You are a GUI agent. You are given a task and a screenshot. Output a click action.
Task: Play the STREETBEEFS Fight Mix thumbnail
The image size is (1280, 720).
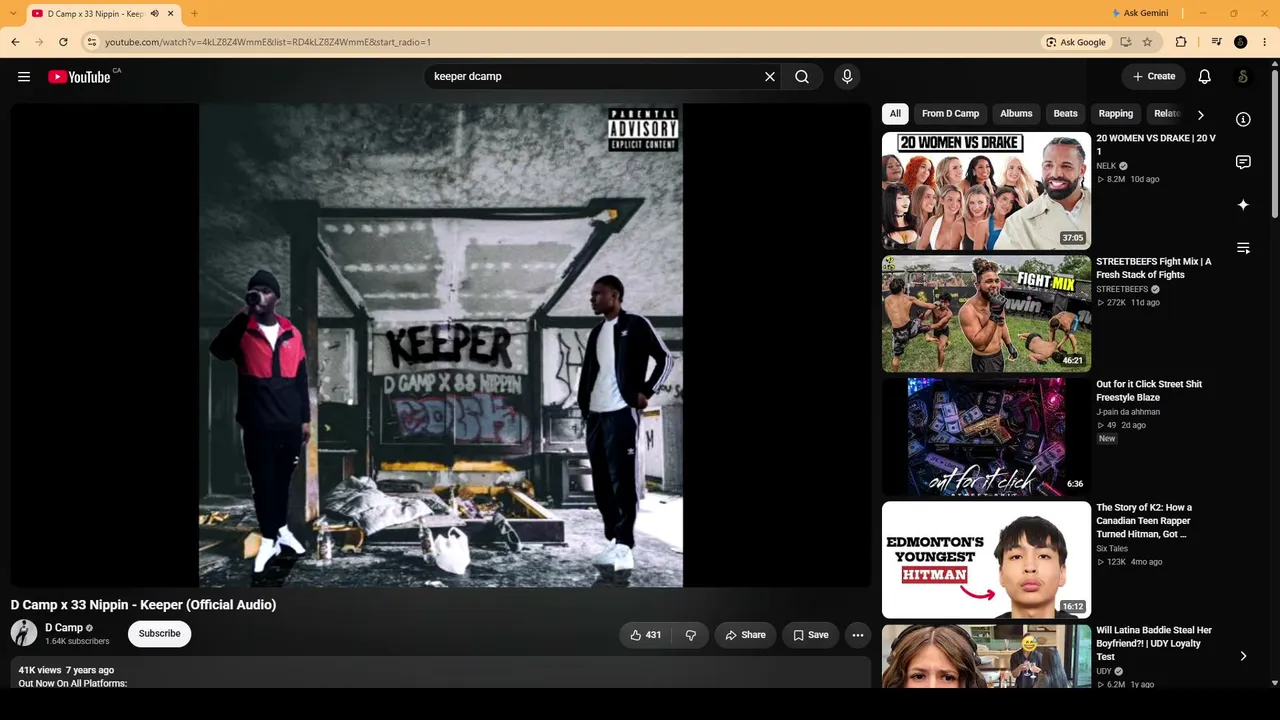click(x=986, y=314)
